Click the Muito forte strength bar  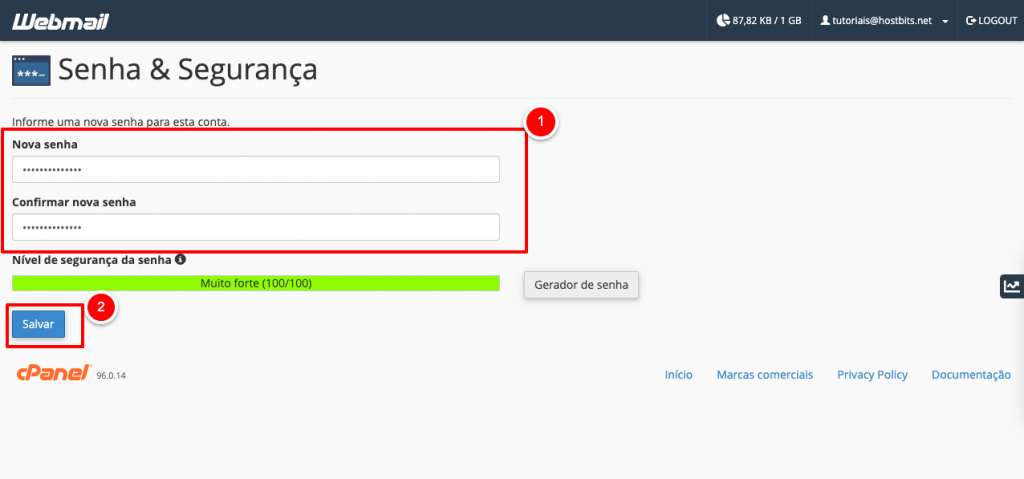tap(256, 283)
